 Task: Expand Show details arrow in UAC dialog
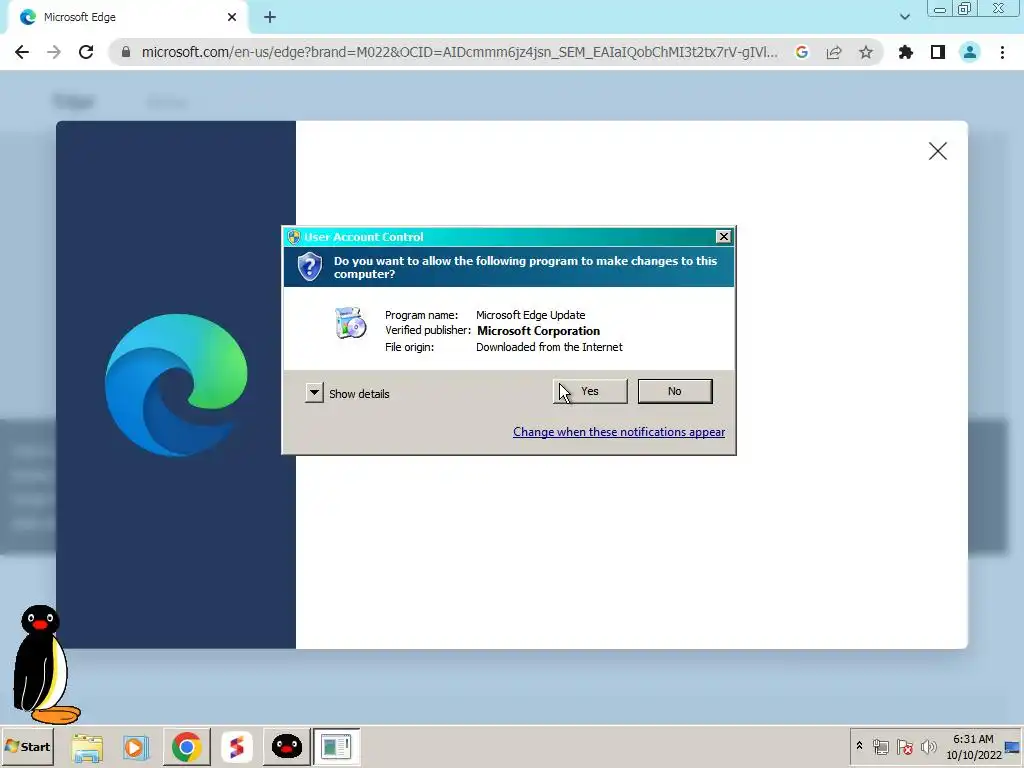tap(314, 392)
